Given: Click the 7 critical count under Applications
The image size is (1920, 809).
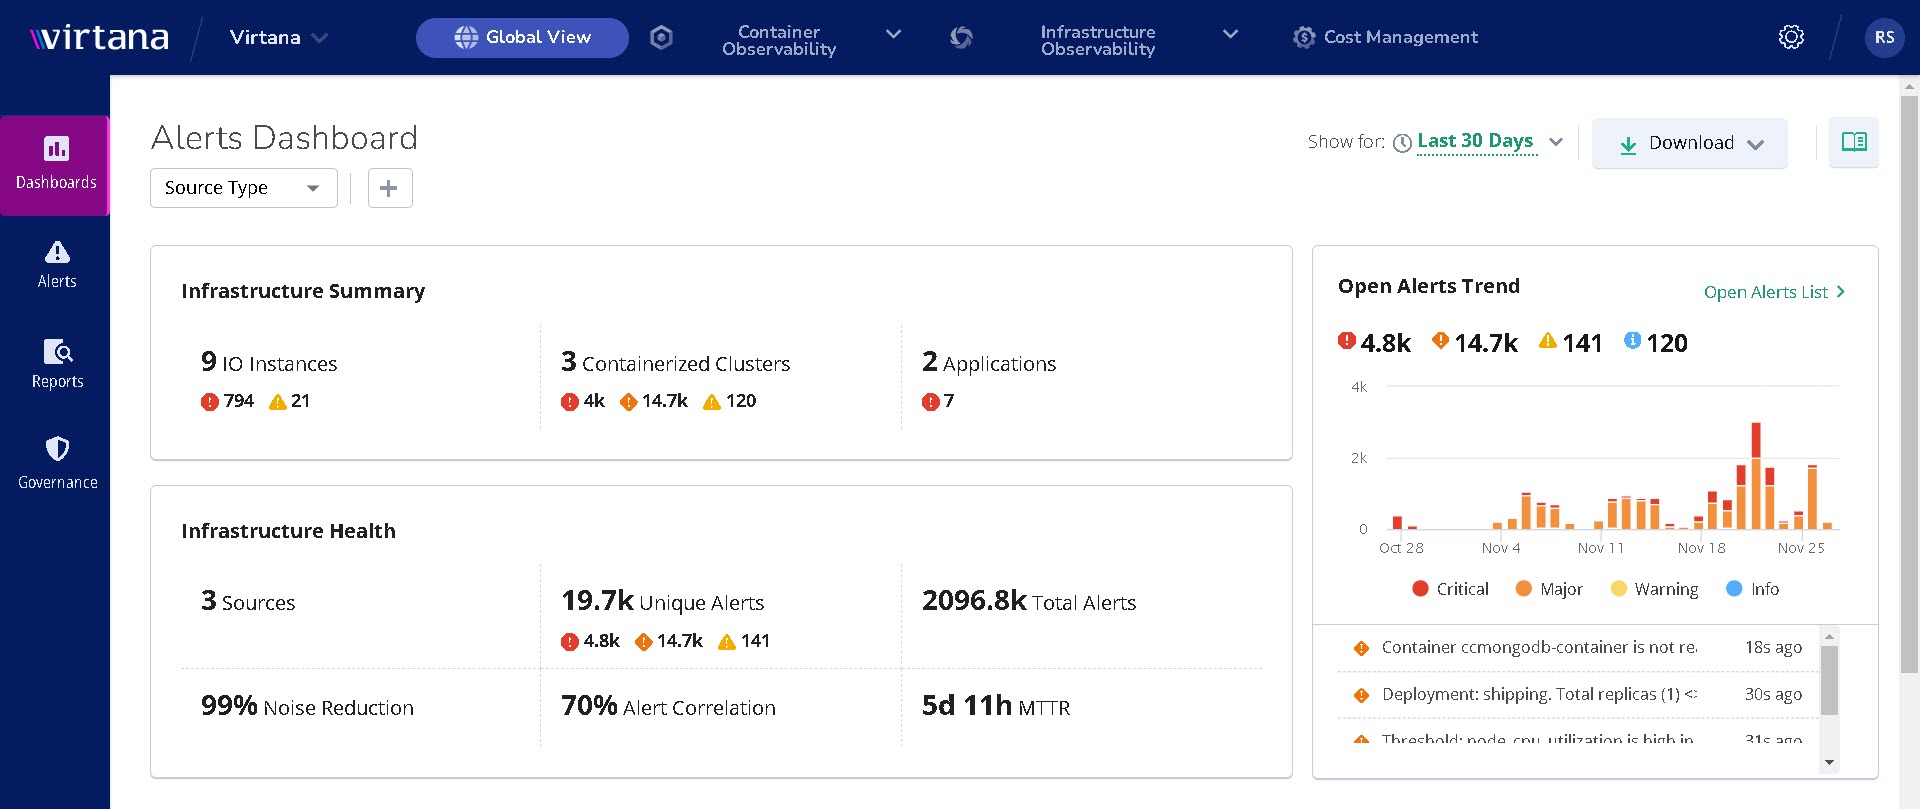Looking at the screenshot, I should pos(938,401).
